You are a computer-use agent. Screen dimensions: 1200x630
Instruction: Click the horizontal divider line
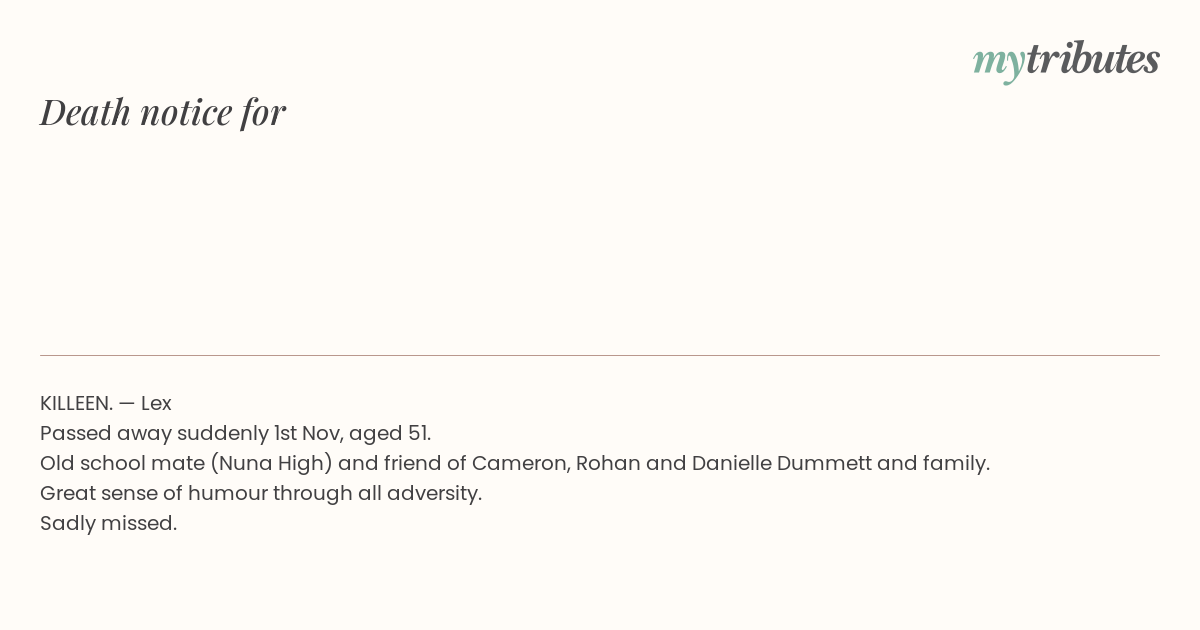[x=600, y=355]
